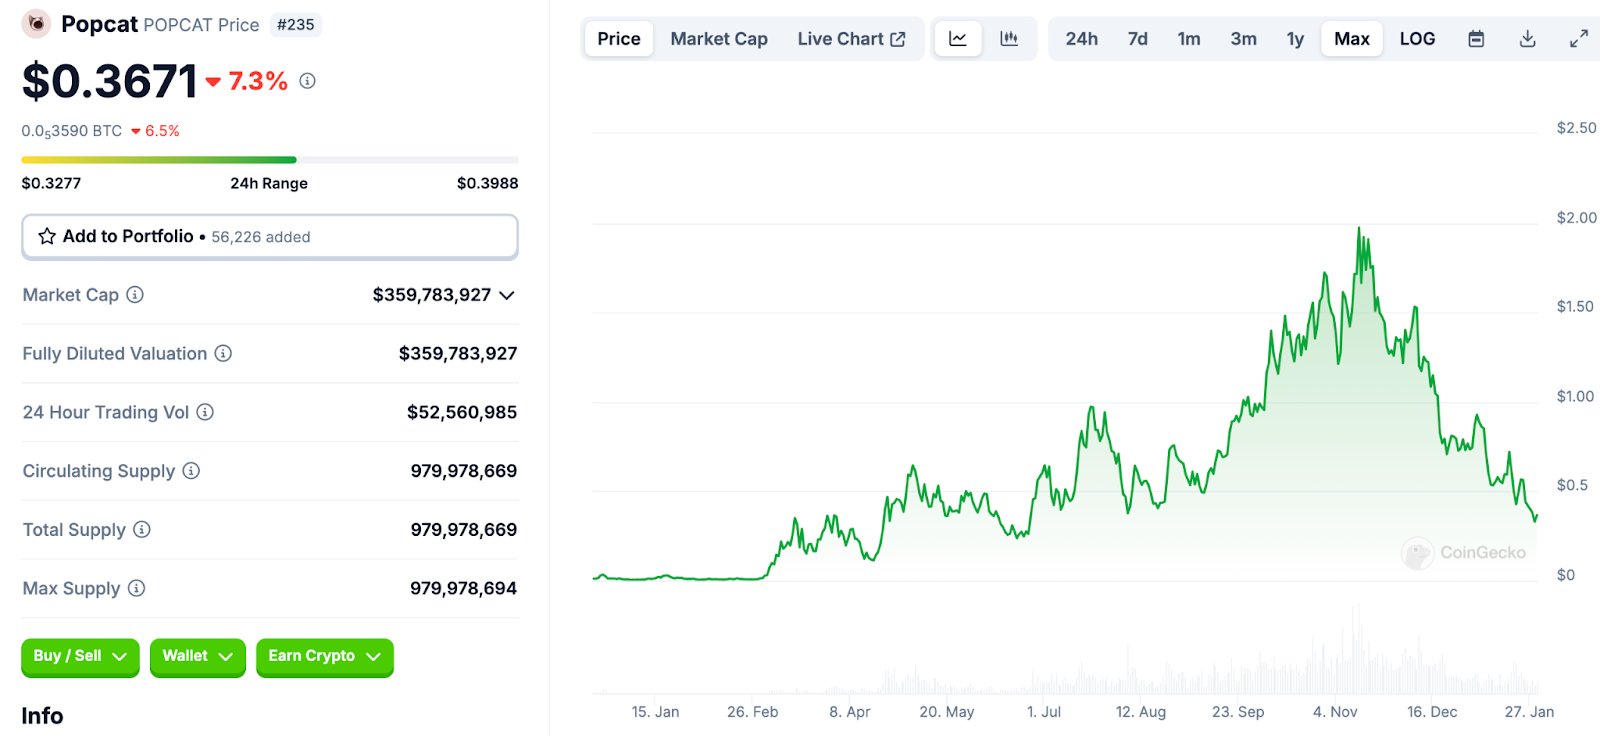Switch to line chart view icon

(x=958, y=39)
